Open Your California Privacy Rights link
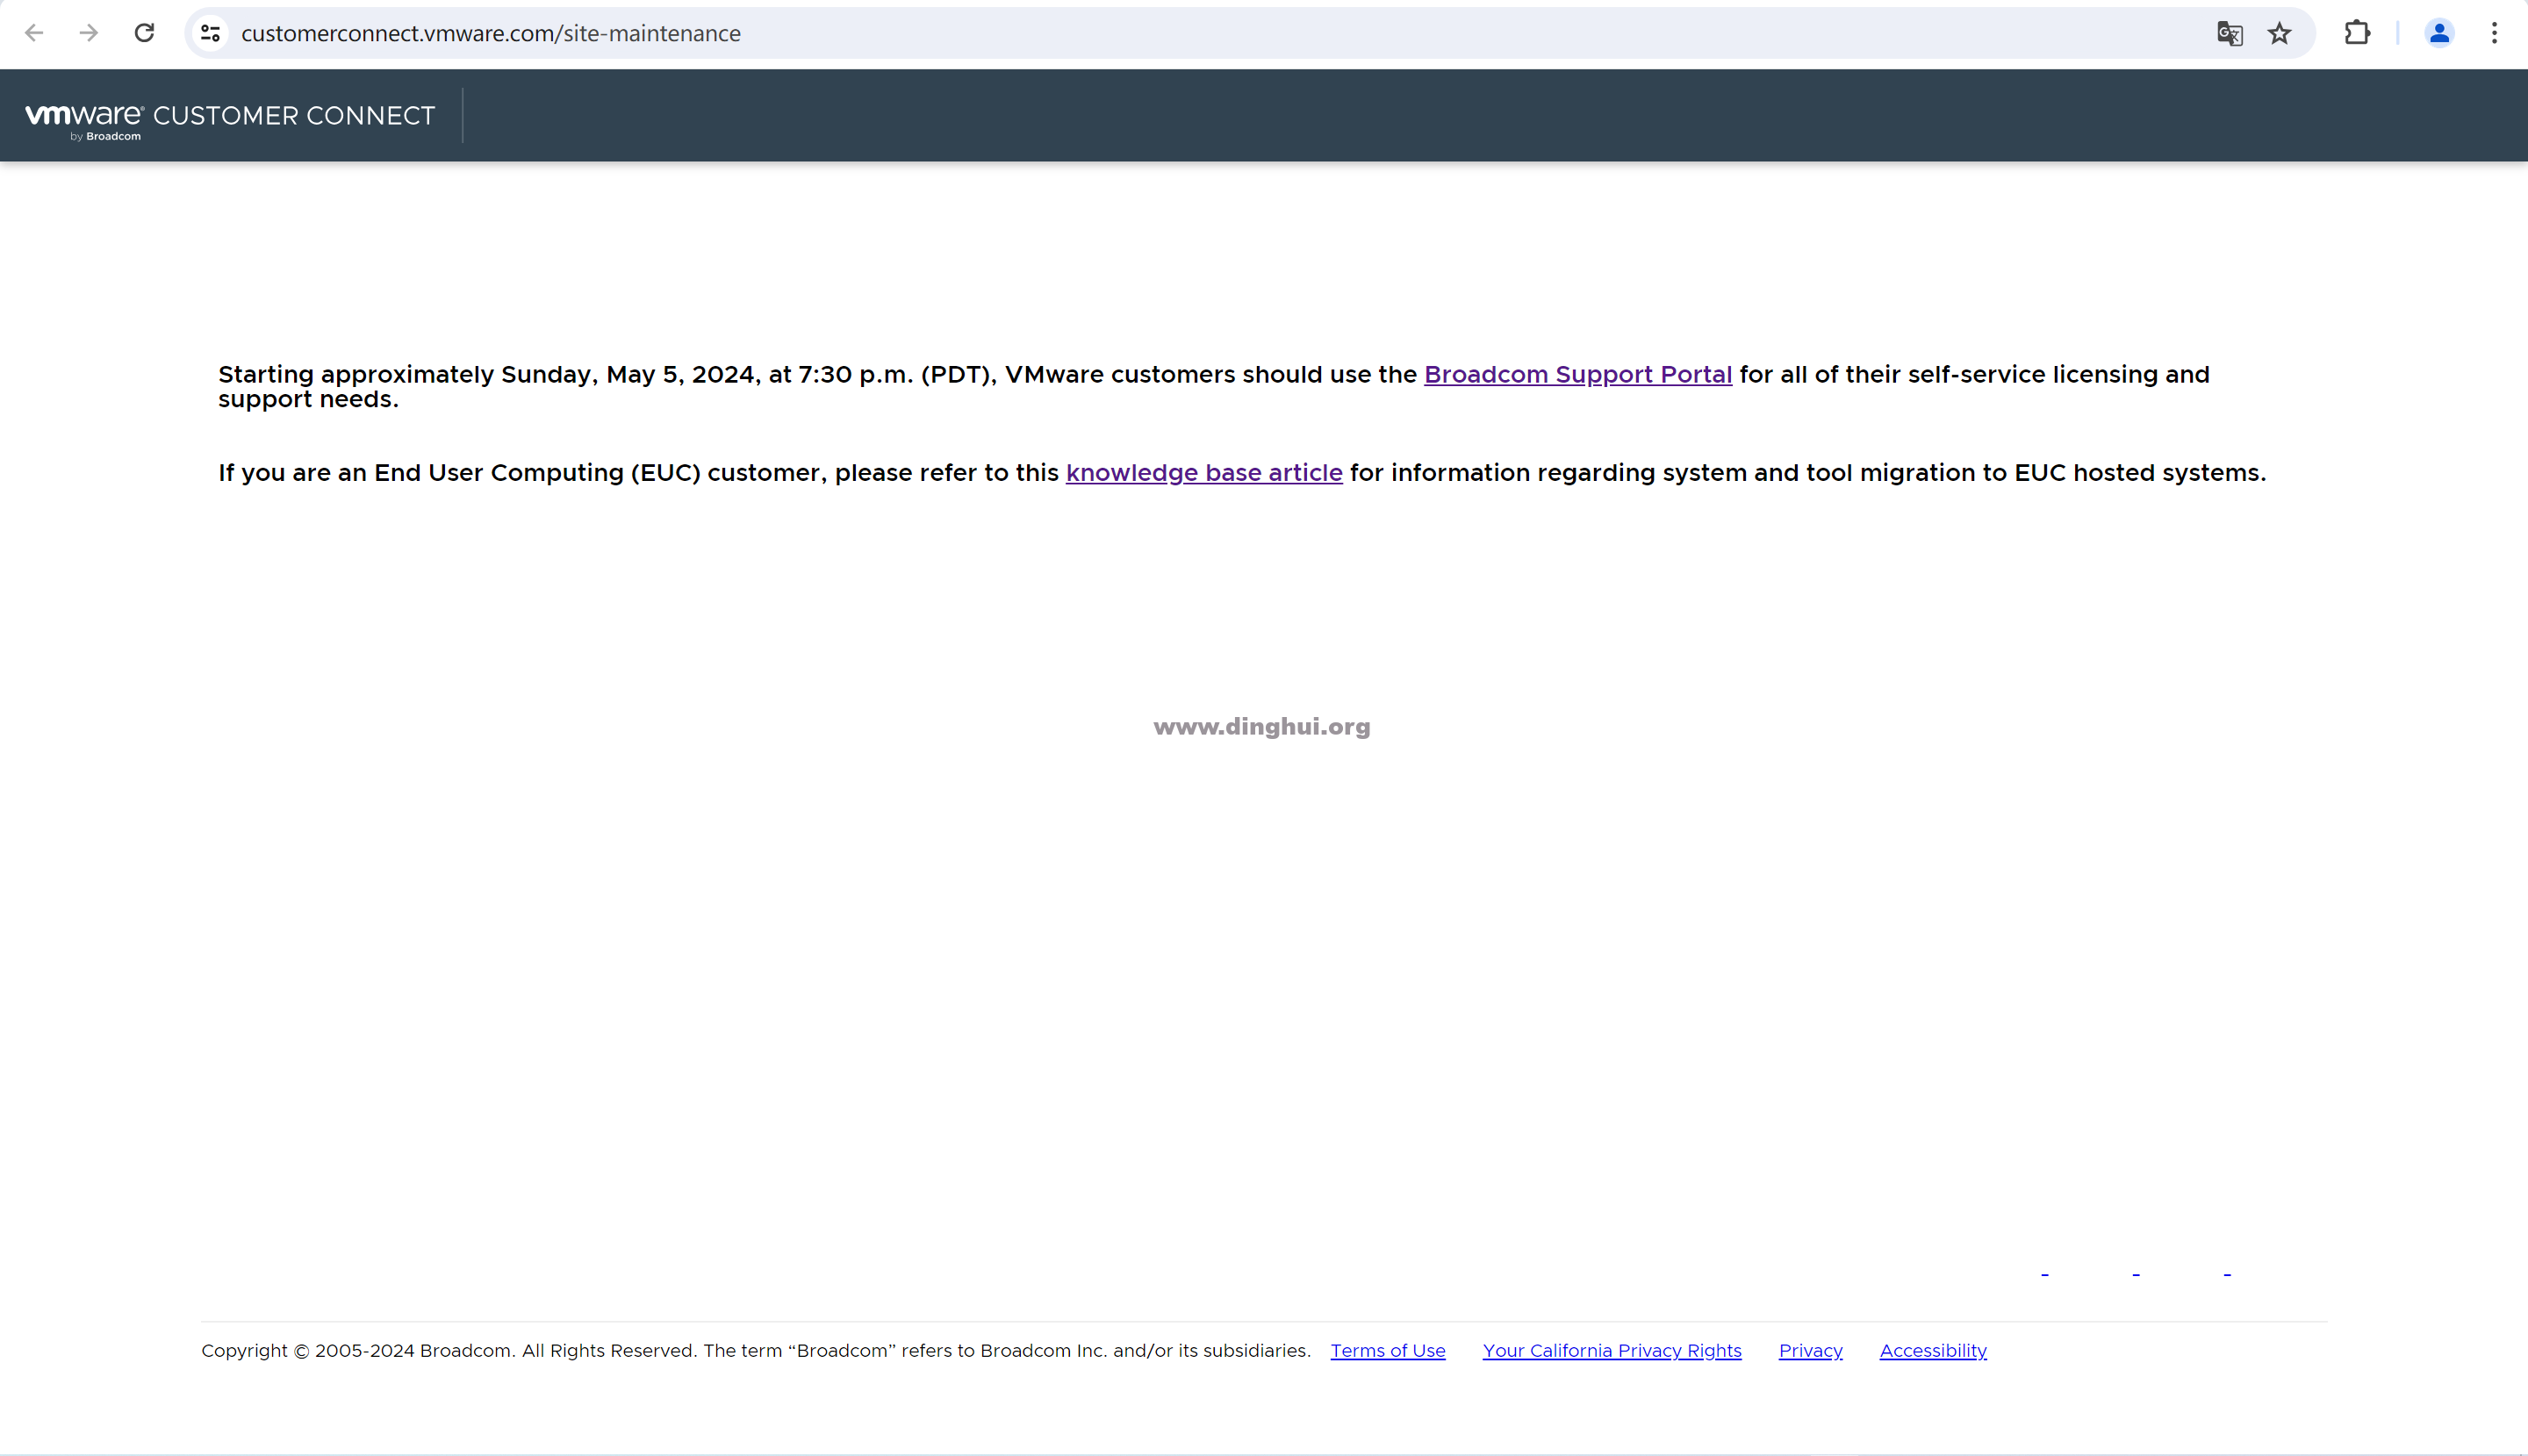The width and height of the screenshot is (2528, 1456). [x=1611, y=1350]
